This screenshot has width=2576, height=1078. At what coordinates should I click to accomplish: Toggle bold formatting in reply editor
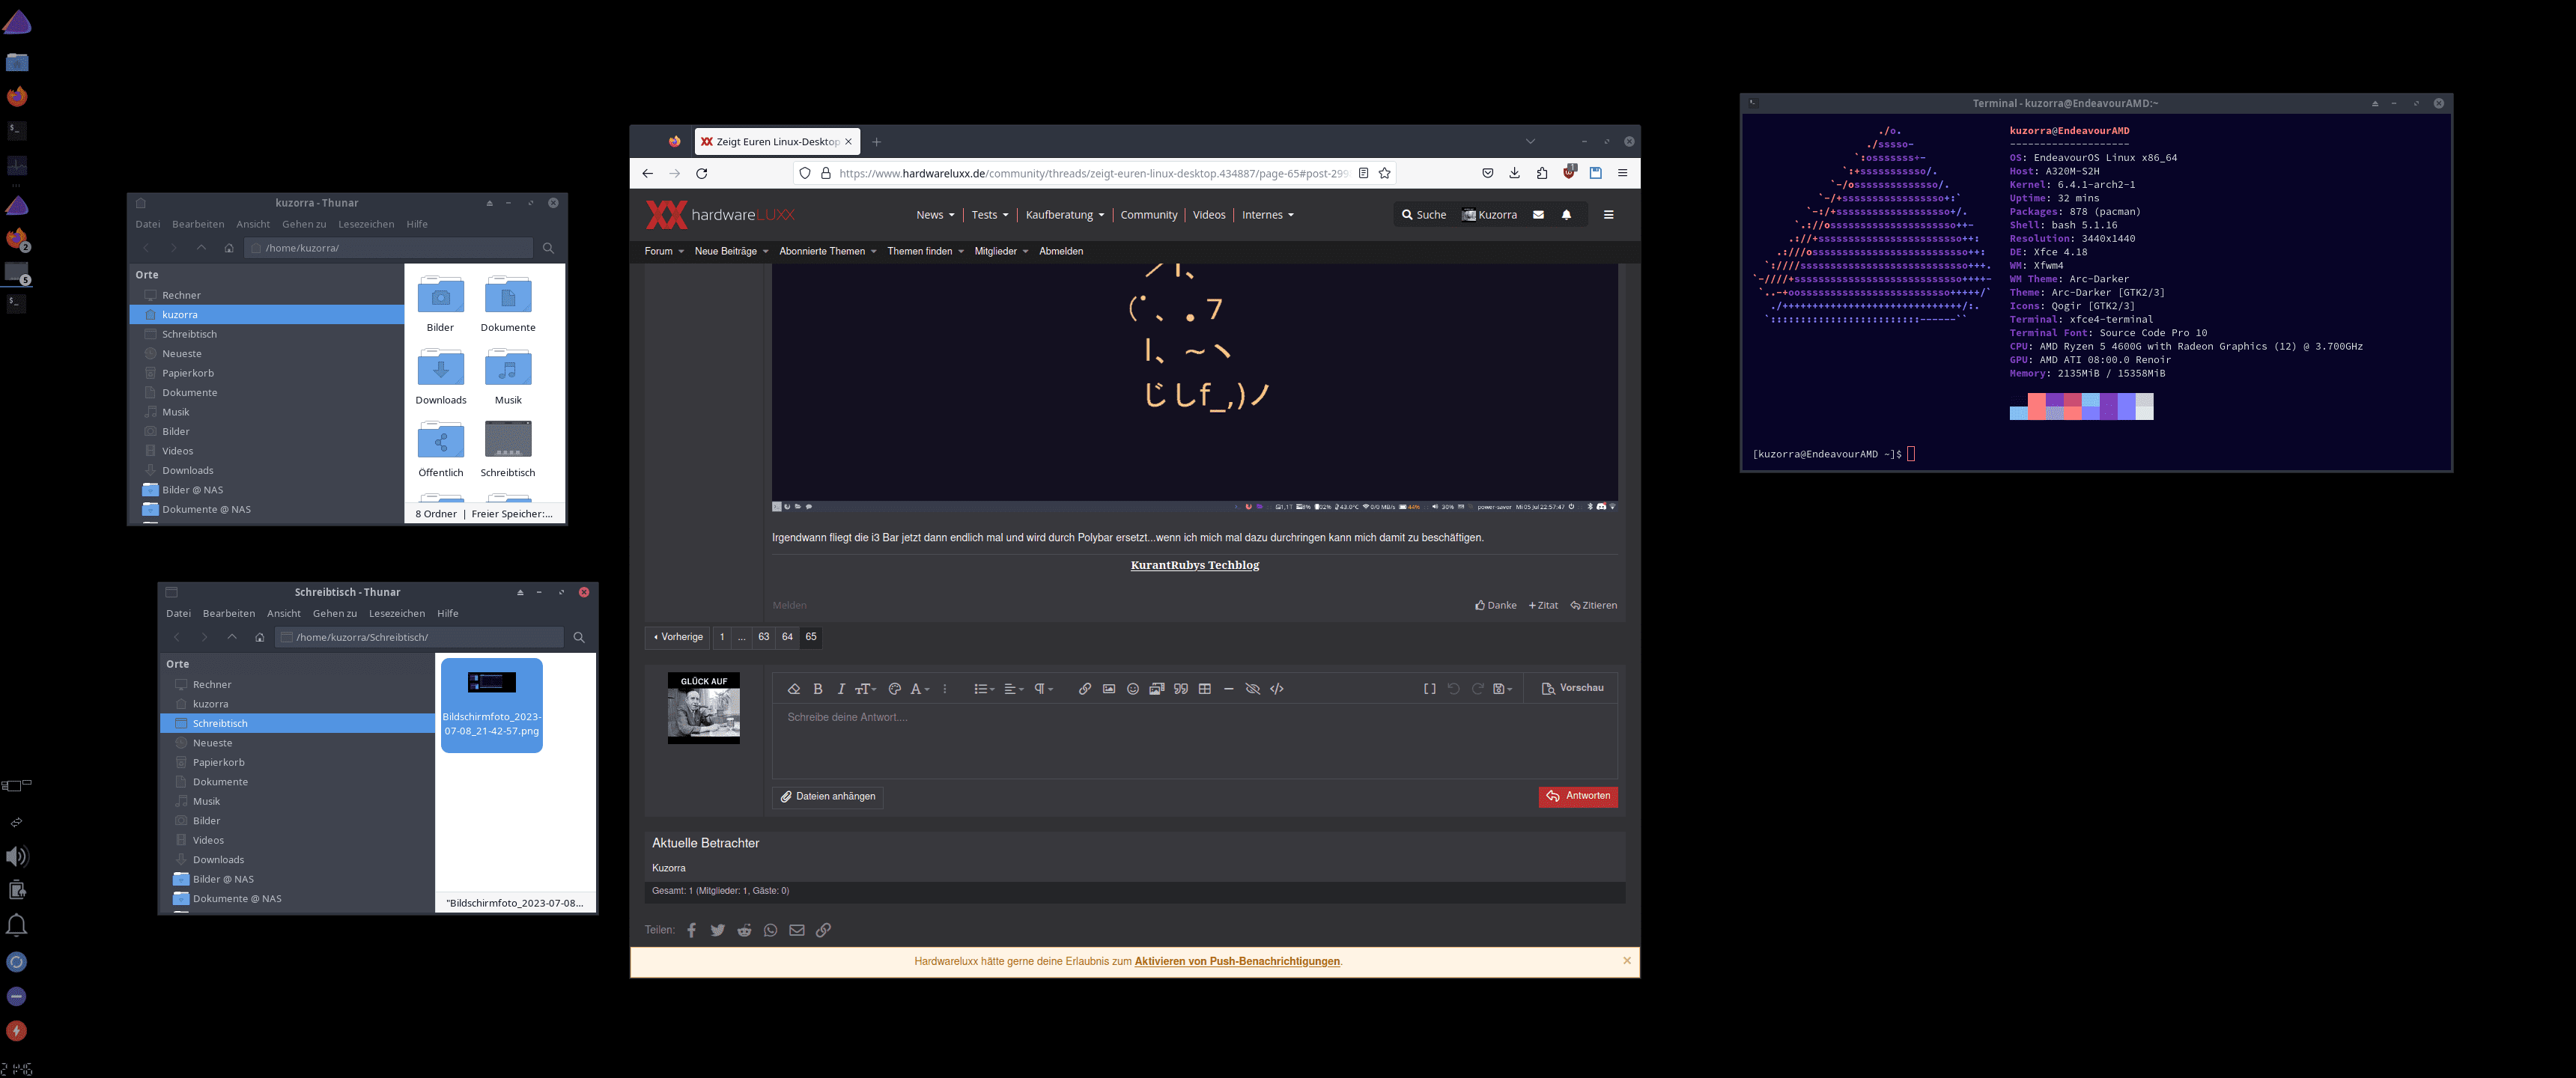818,689
